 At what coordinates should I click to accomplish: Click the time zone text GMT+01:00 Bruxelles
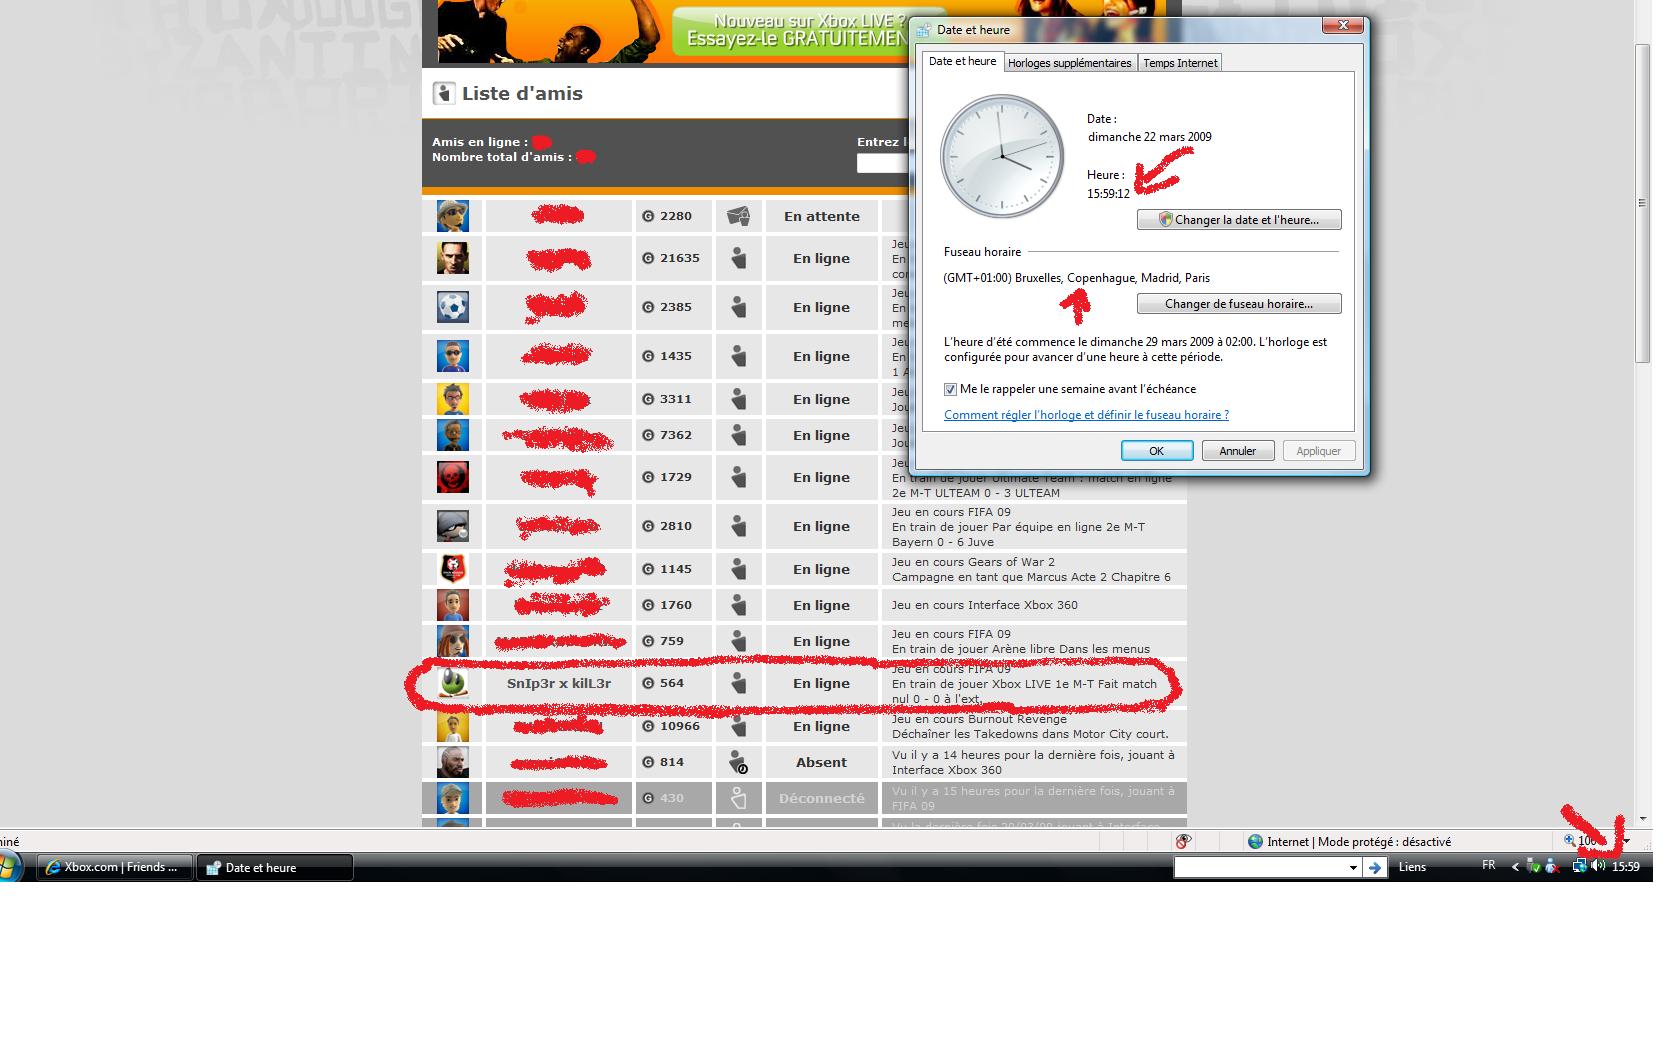(x=1076, y=278)
